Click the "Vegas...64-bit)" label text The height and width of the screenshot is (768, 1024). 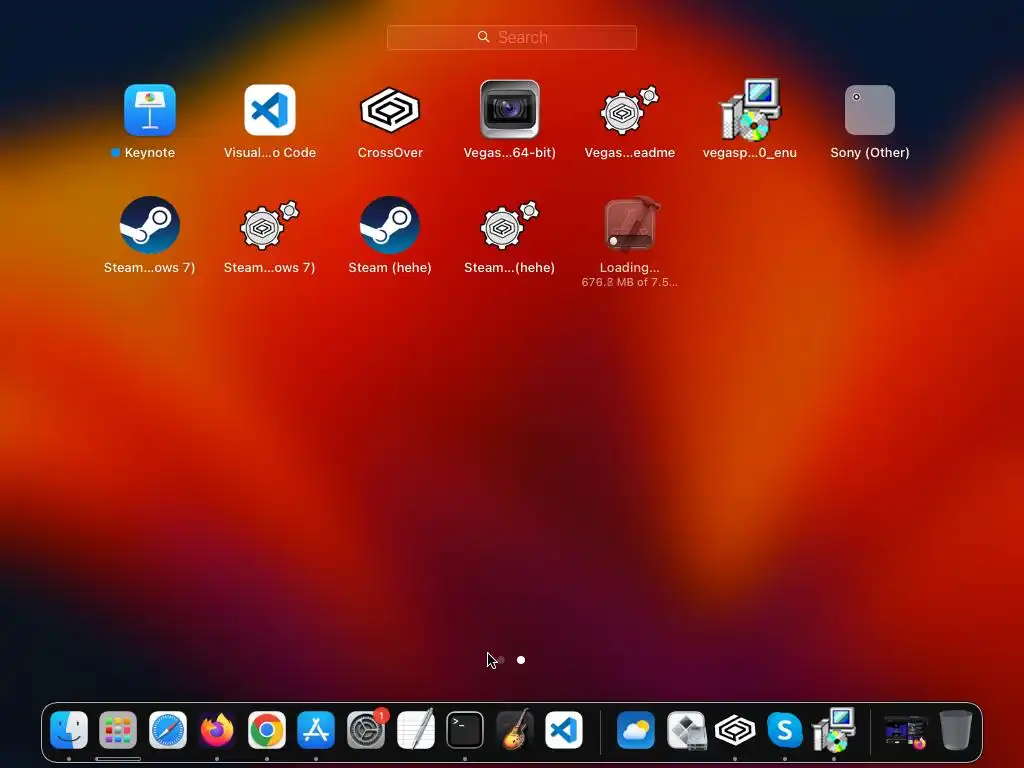point(509,152)
